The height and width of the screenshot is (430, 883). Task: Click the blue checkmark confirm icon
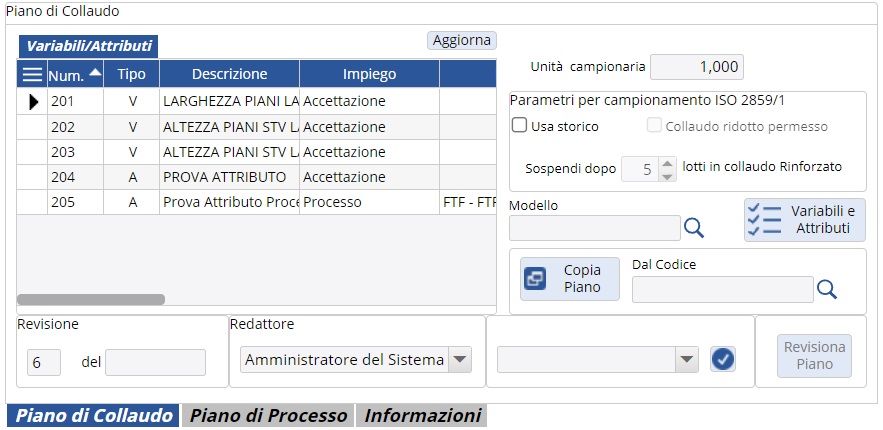pos(722,359)
